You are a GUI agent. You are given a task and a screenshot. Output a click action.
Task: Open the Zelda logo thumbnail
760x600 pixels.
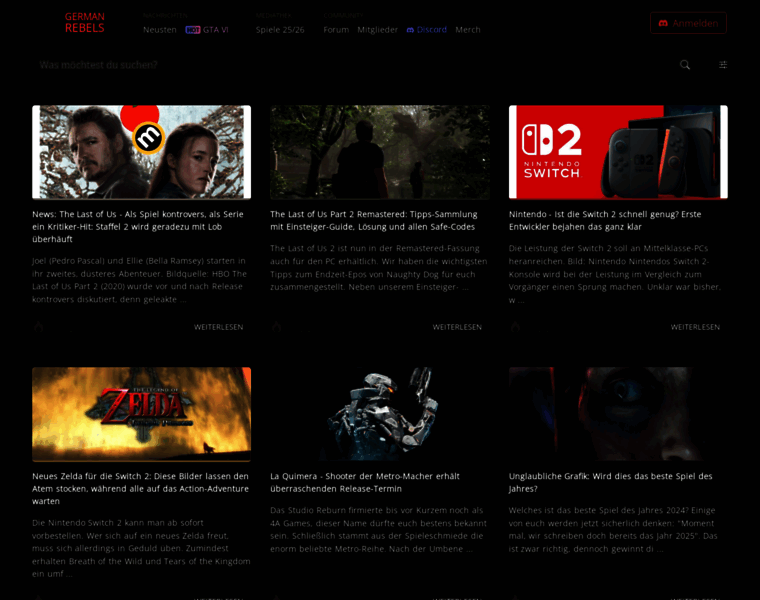coord(142,414)
